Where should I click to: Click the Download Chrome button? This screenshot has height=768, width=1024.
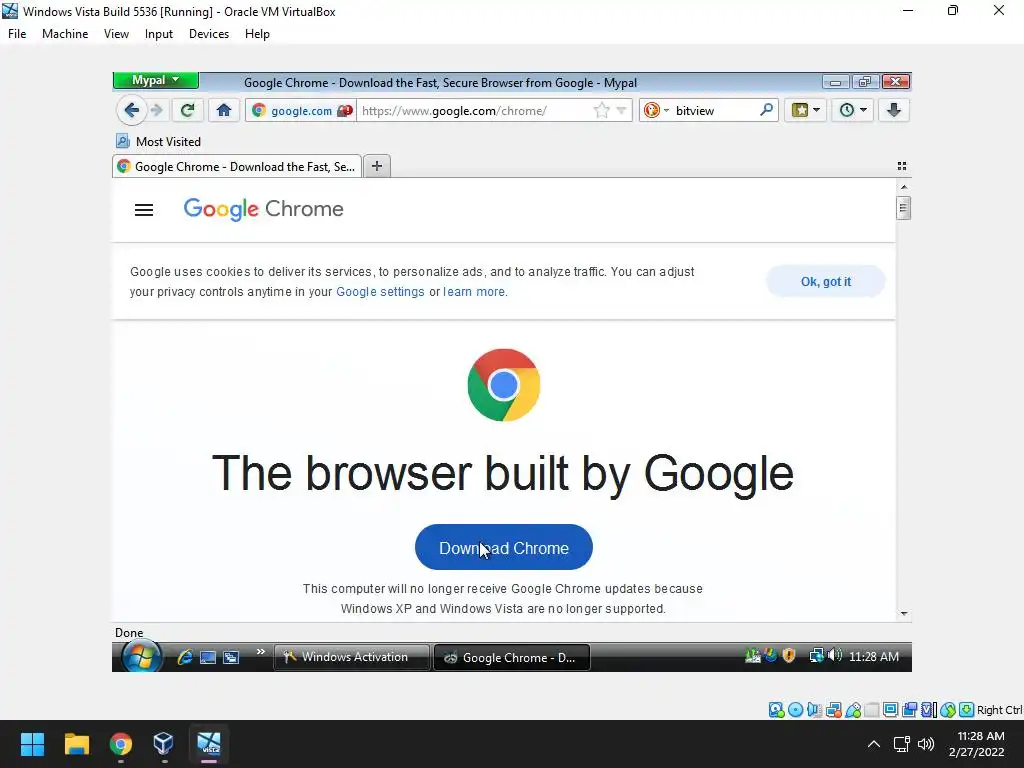504,547
